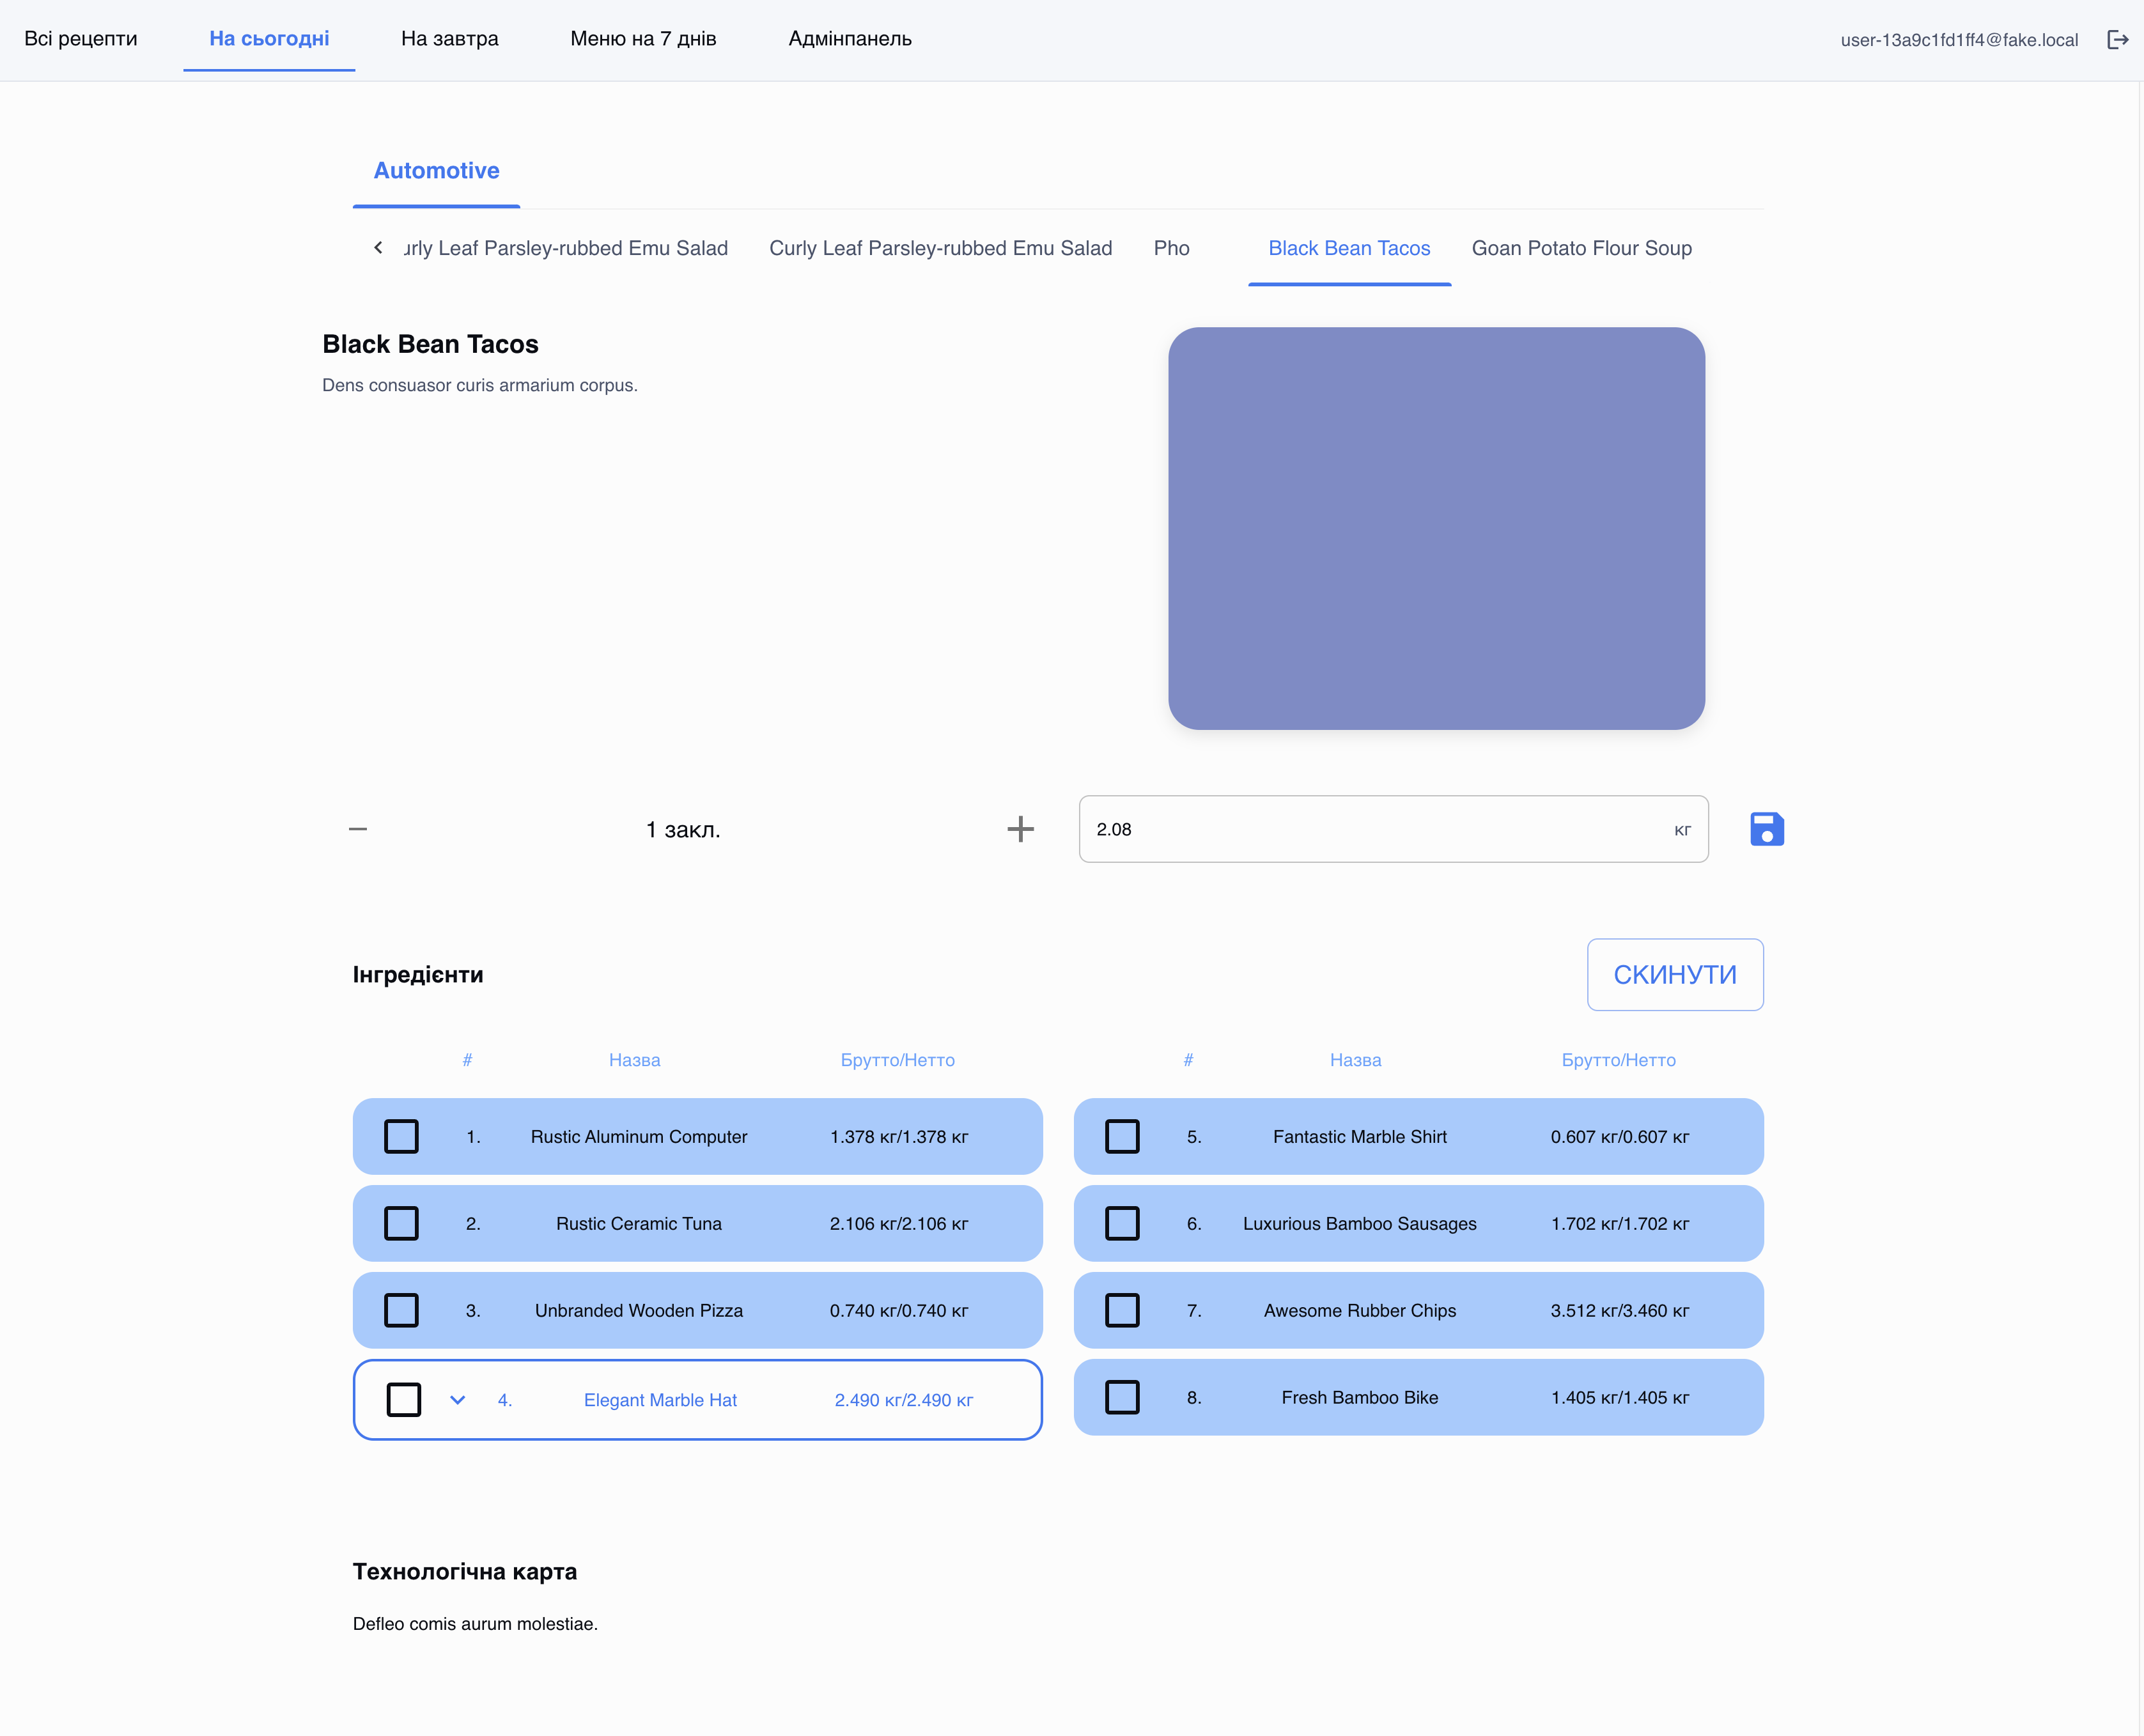Click the text Defleo comis aurum molestiae
The image size is (2144, 1736).
pos(475,1624)
